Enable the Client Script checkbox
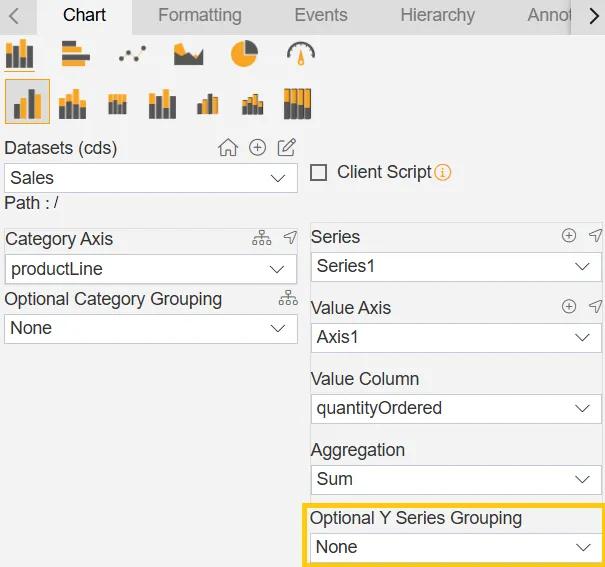The image size is (605, 567). 319,172
